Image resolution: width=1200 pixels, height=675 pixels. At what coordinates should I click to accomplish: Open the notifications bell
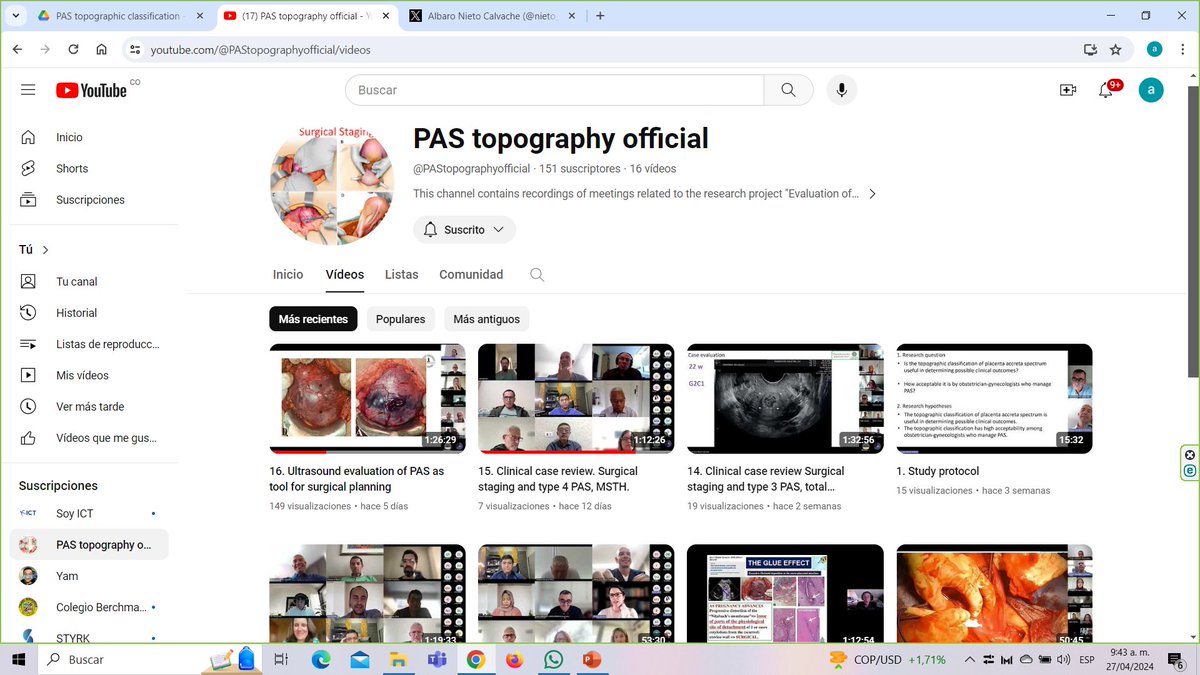1106,90
